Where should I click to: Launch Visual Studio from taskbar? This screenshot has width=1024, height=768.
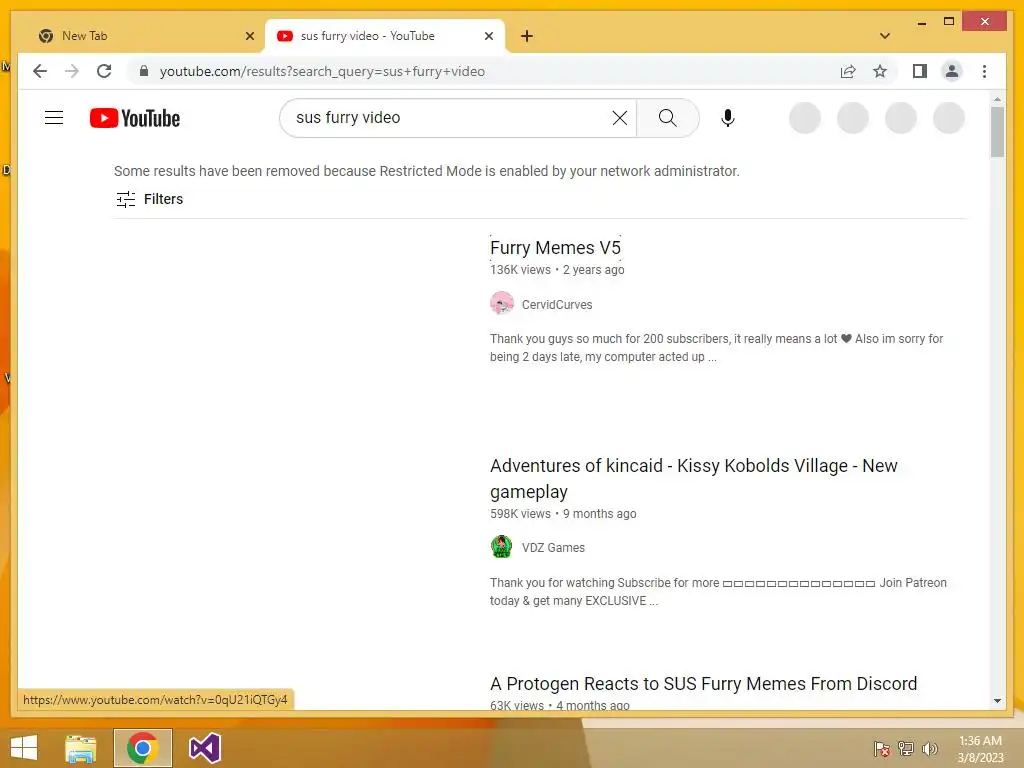click(x=205, y=748)
